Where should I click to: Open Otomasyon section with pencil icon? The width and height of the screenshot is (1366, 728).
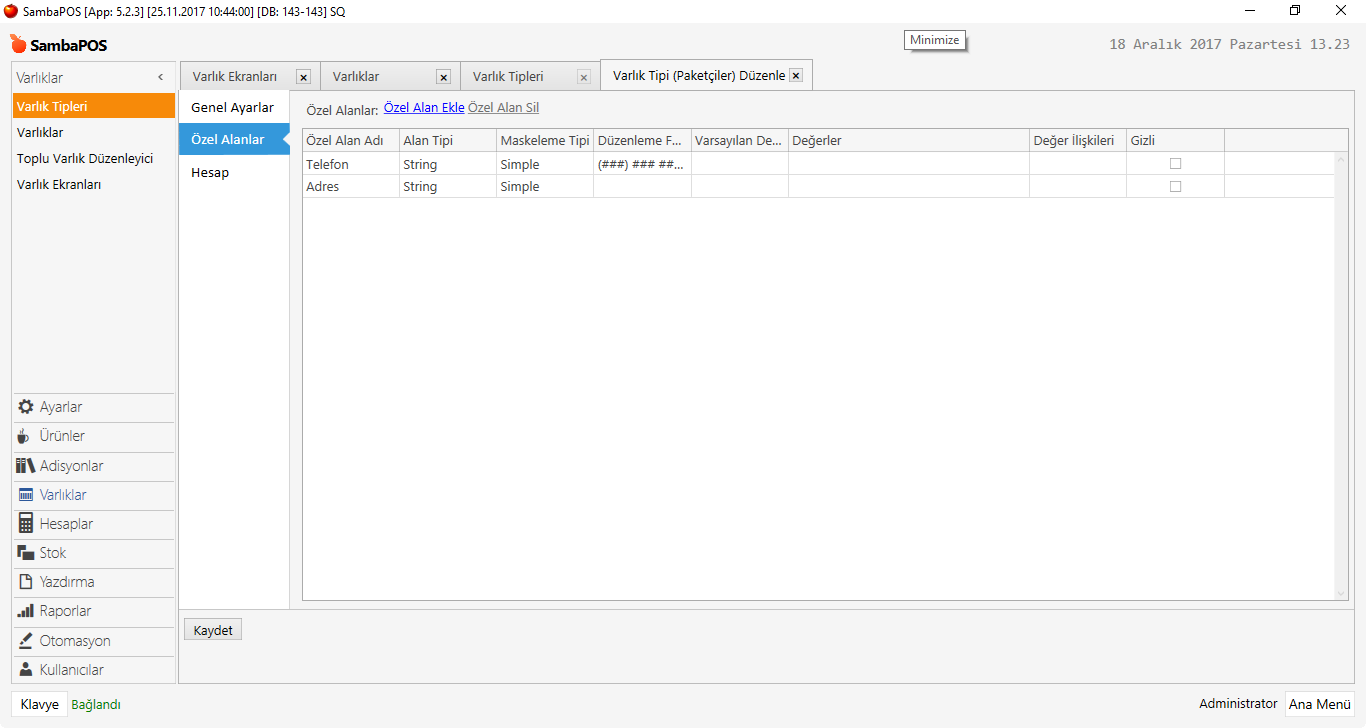coord(74,641)
